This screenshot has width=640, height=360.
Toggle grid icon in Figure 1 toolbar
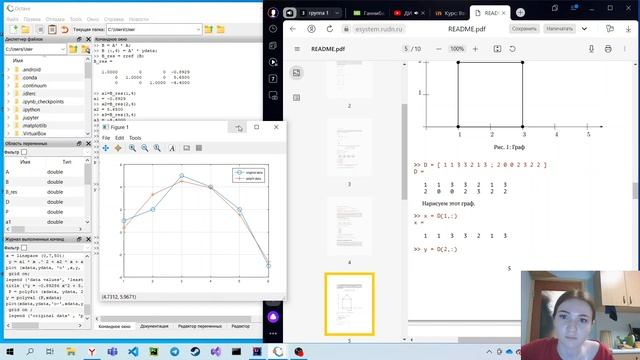199,148
